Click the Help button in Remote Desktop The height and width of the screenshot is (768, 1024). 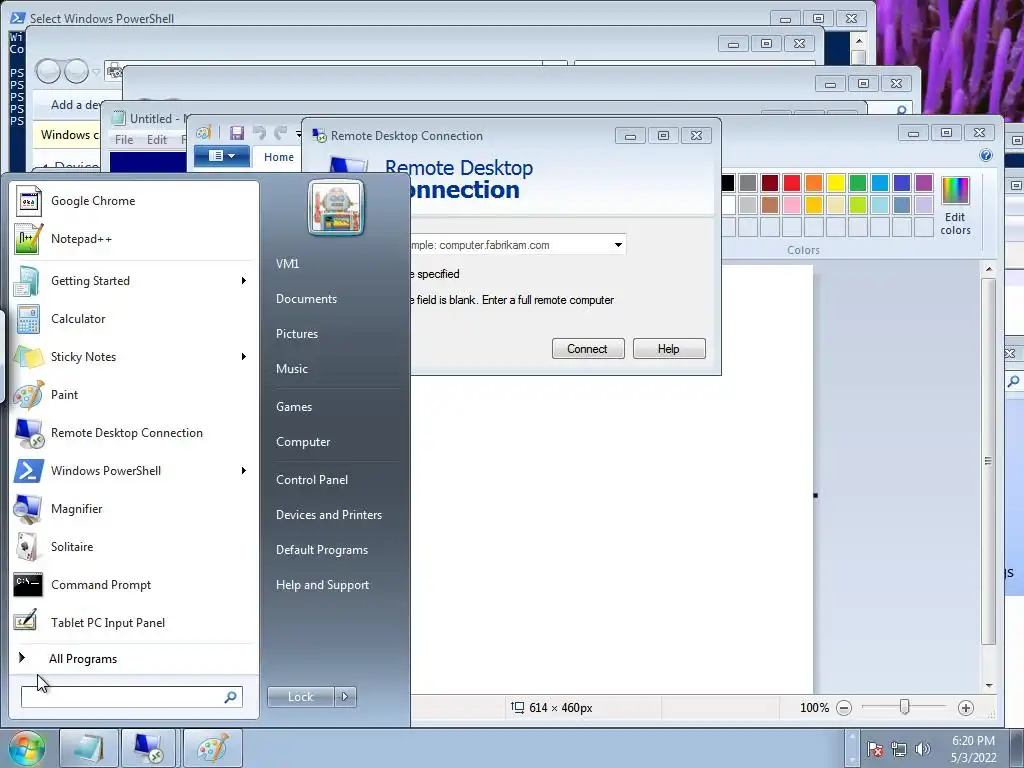[669, 349]
